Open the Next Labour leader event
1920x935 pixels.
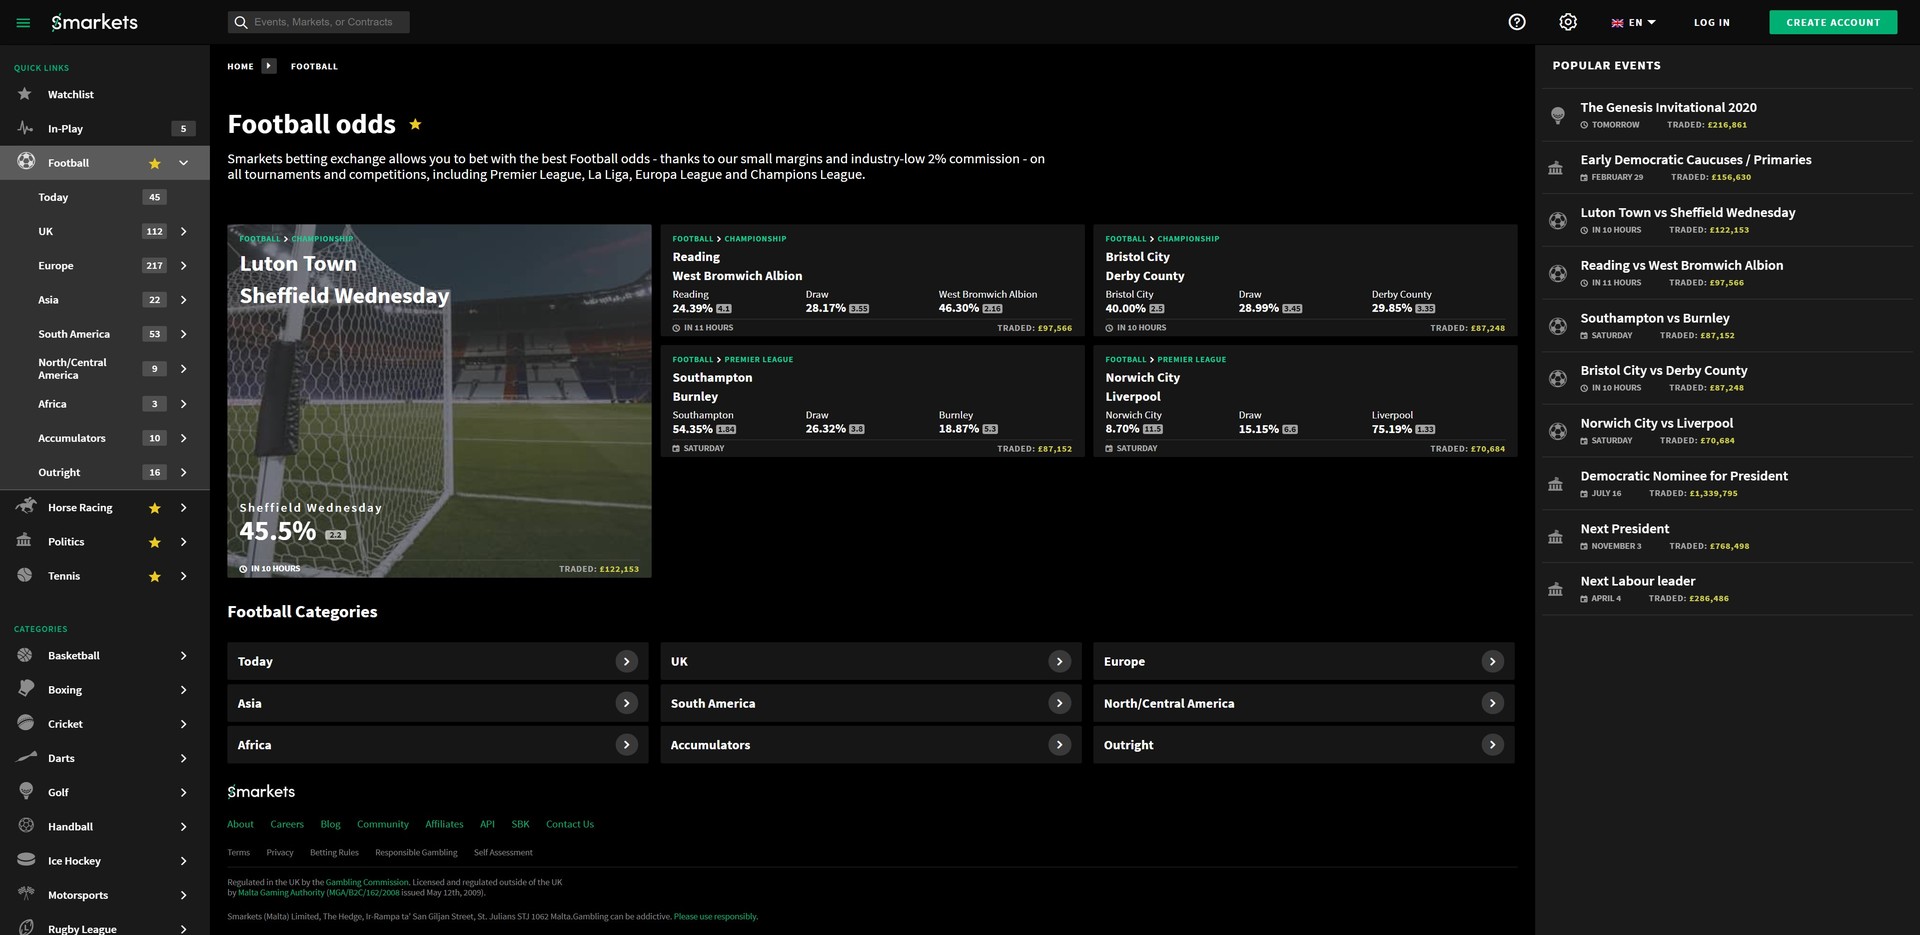click(1725, 589)
